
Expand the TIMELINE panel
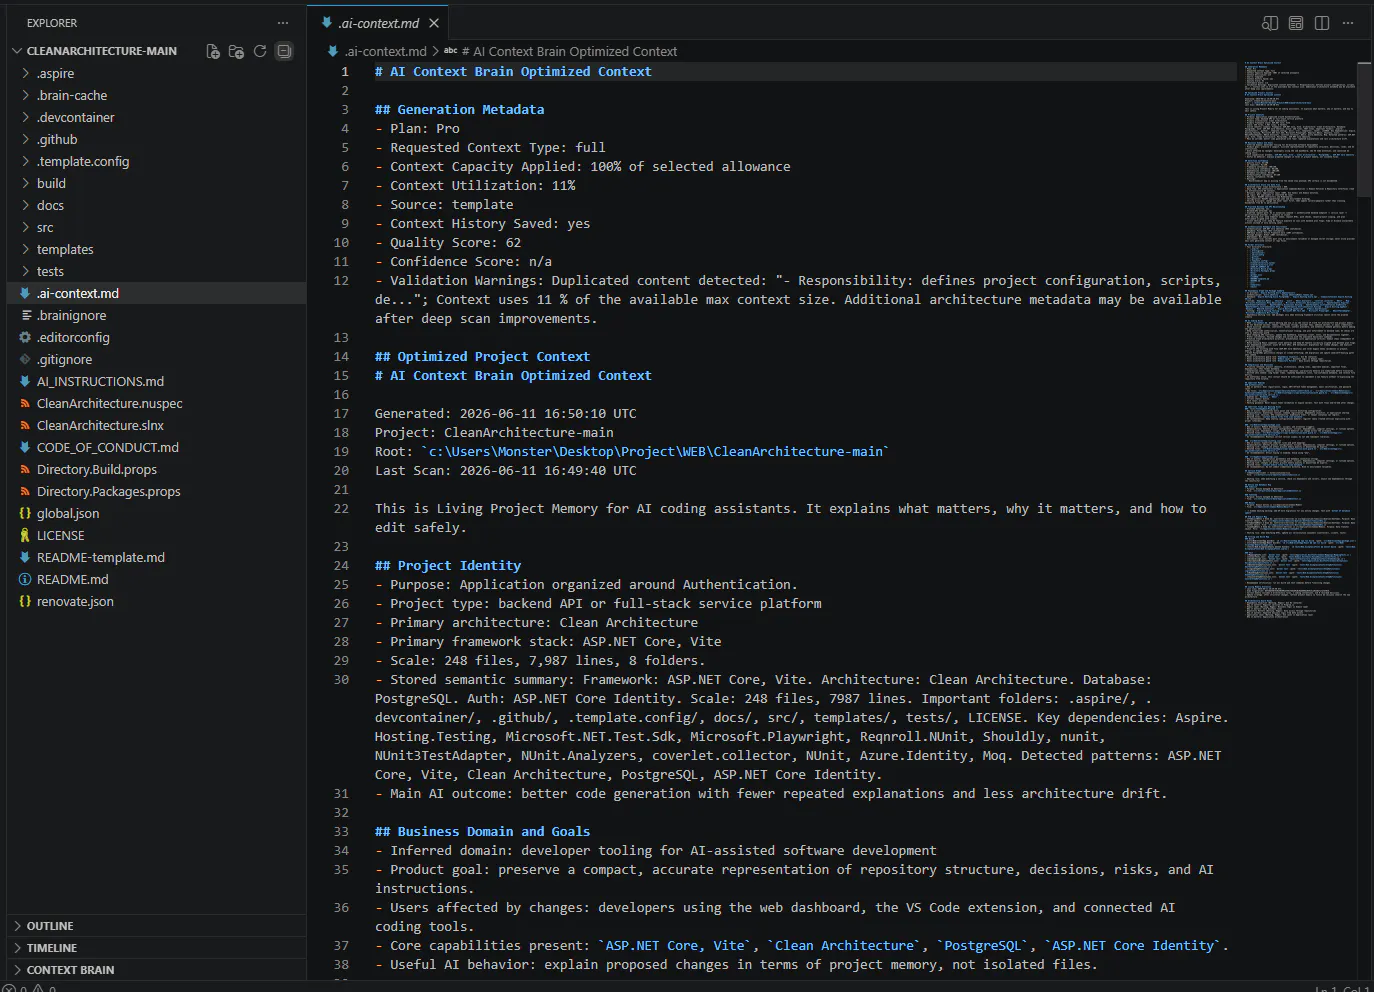coord(156,948)
